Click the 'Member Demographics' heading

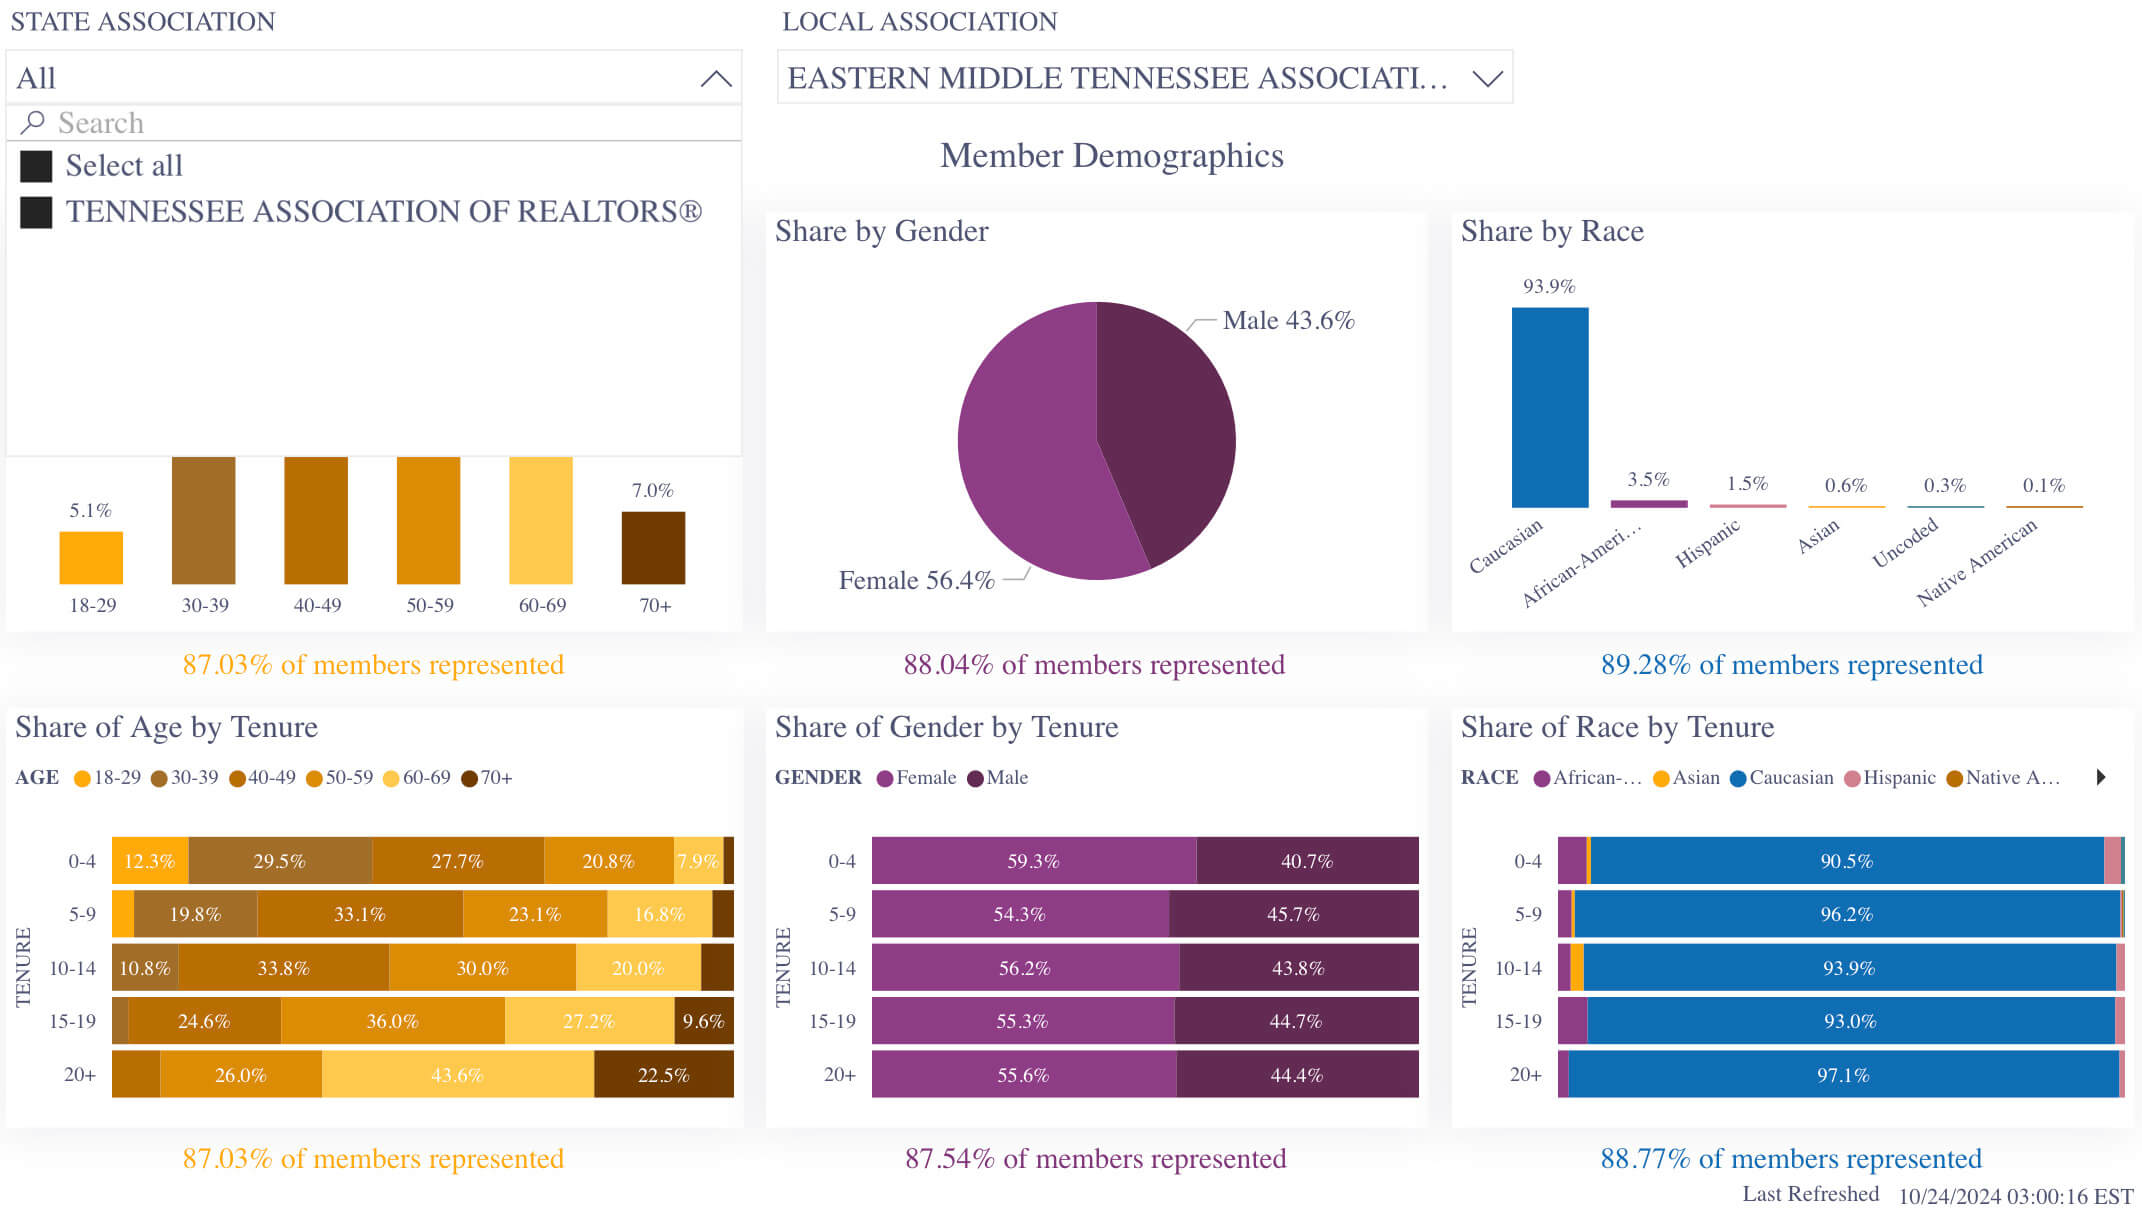pyautogui.click(x=1112, y=156)
